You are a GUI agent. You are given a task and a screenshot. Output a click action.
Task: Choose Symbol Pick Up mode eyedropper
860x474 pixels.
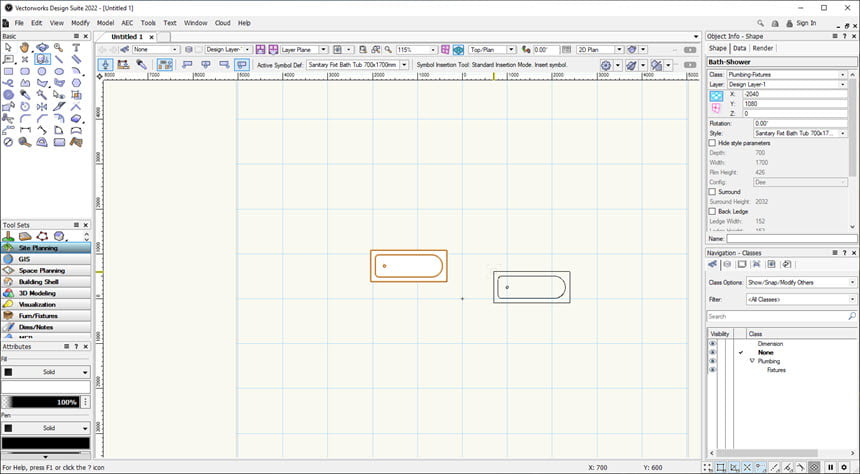pos(142,65)
